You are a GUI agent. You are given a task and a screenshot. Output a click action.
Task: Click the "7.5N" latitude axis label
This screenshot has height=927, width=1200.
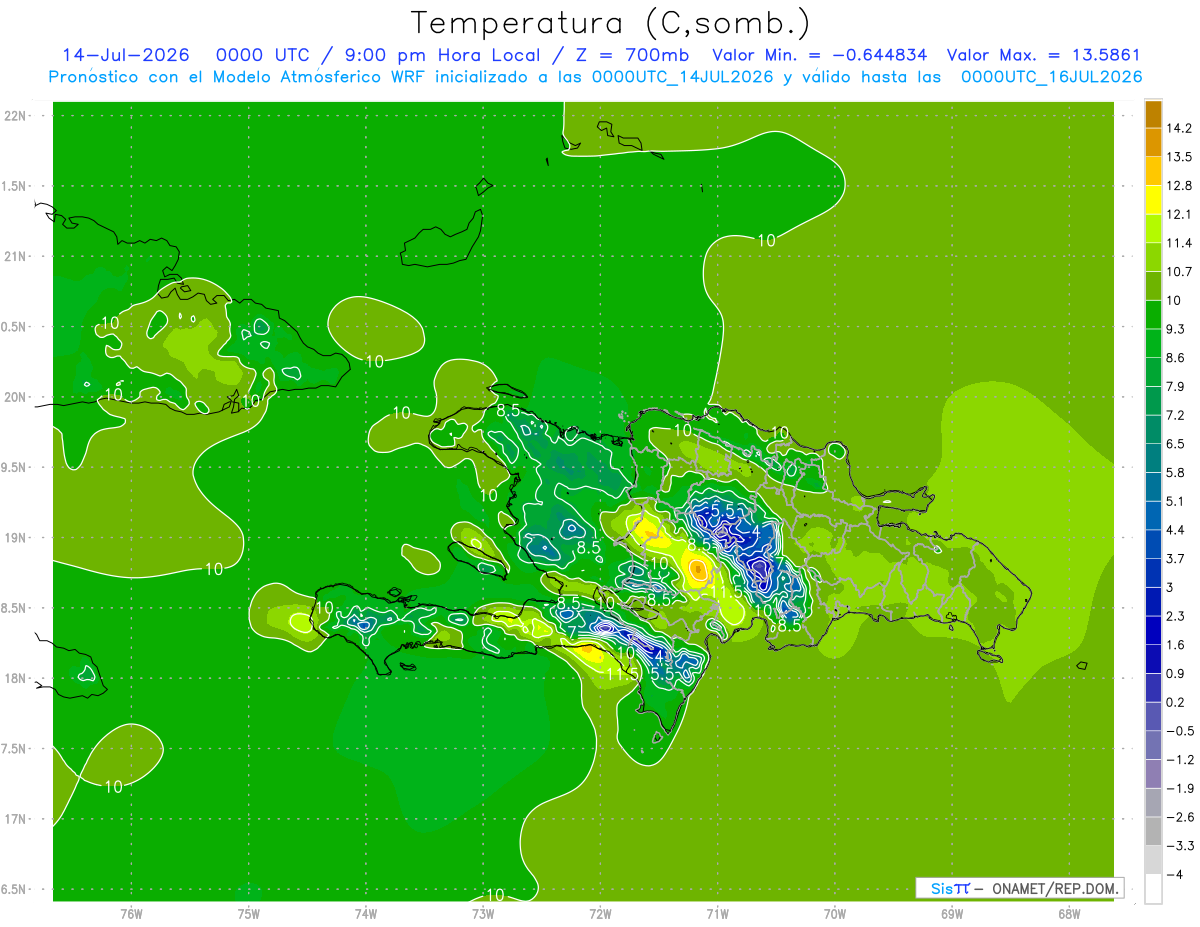click(15, 749)
